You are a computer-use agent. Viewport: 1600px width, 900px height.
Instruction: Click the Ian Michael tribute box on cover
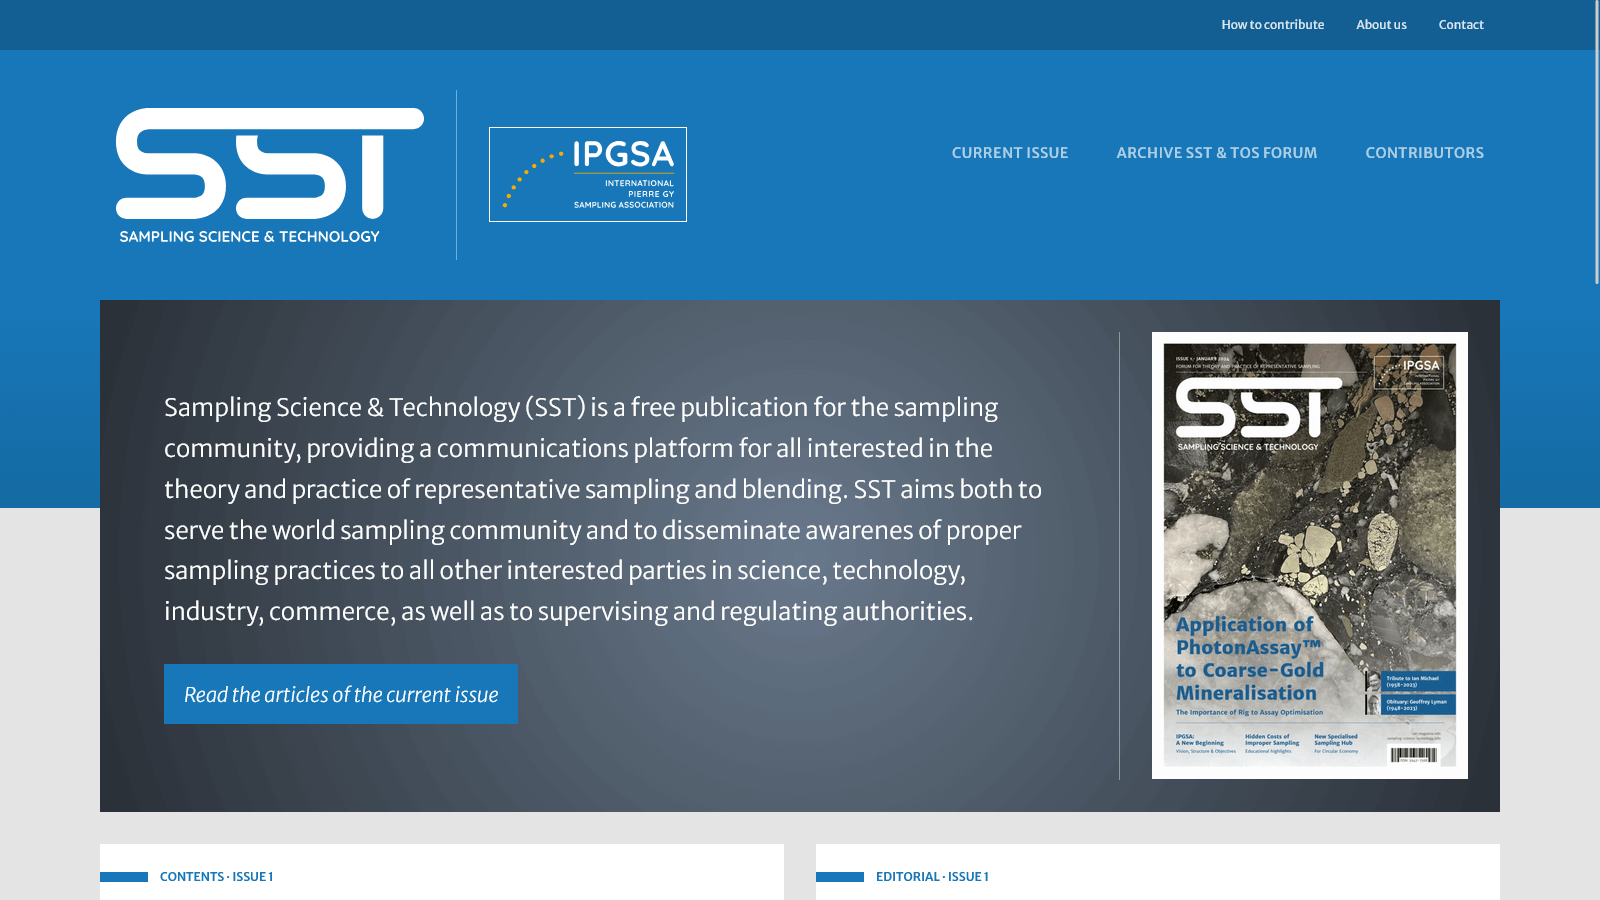pos(1417,681)
